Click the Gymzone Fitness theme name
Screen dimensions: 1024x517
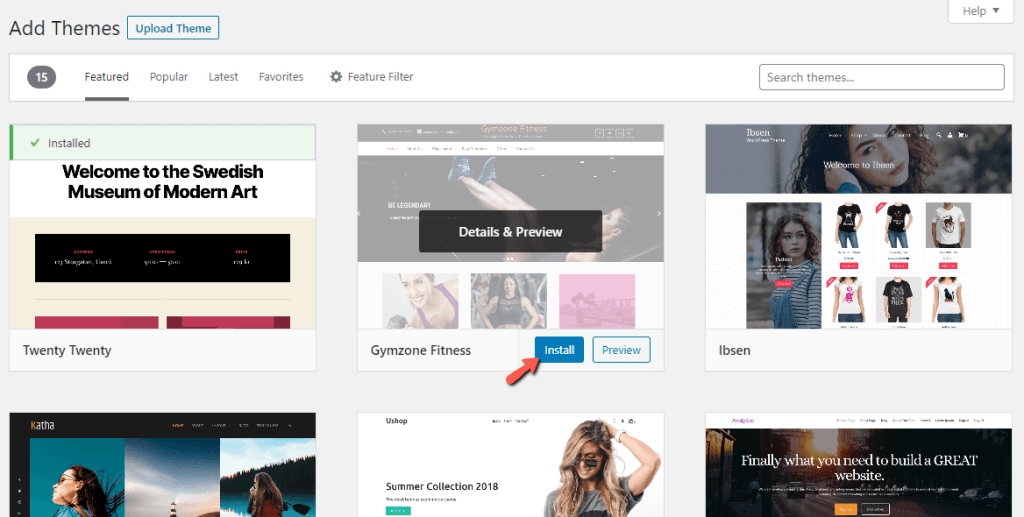(421, 351)
